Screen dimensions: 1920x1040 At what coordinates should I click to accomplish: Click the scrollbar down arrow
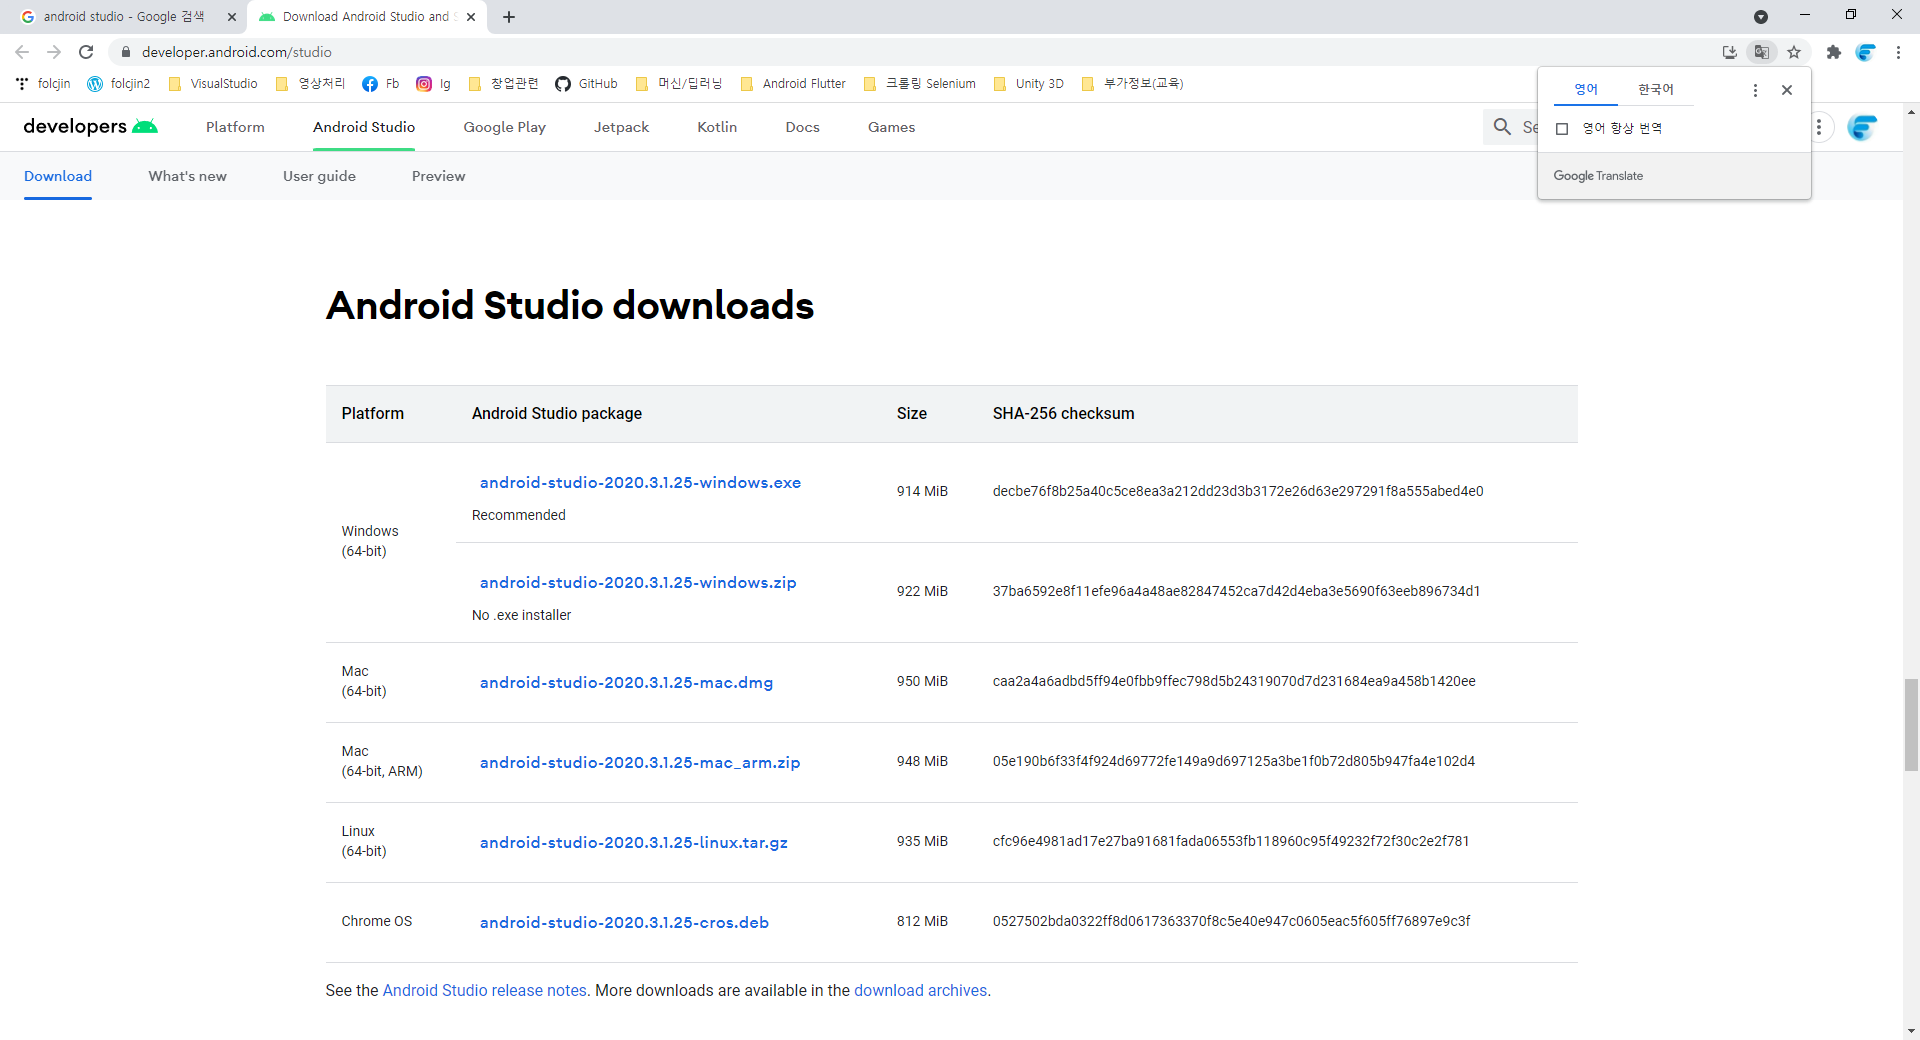click(x=1911, y=1030)
